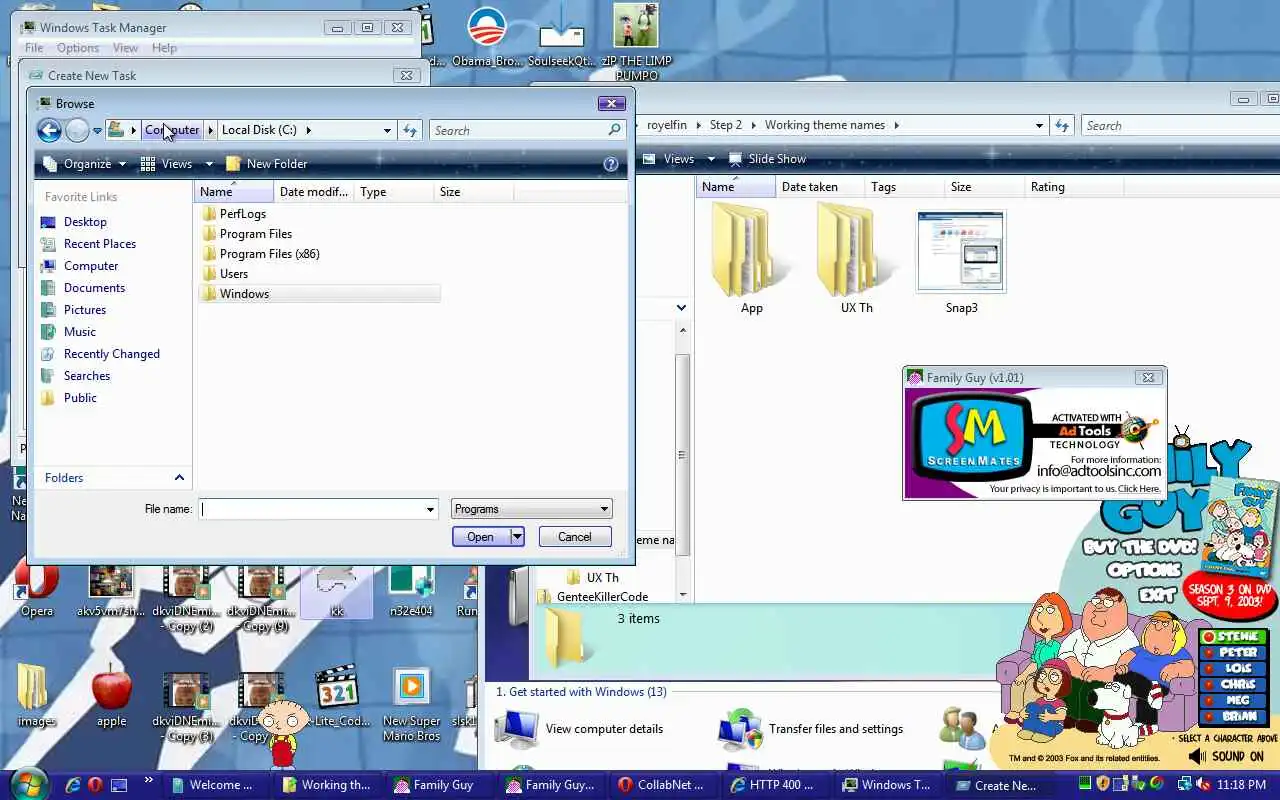Launch Opera from Quick Launch bar
This screenshot has width=1280, height=800.
coord(95,785)
